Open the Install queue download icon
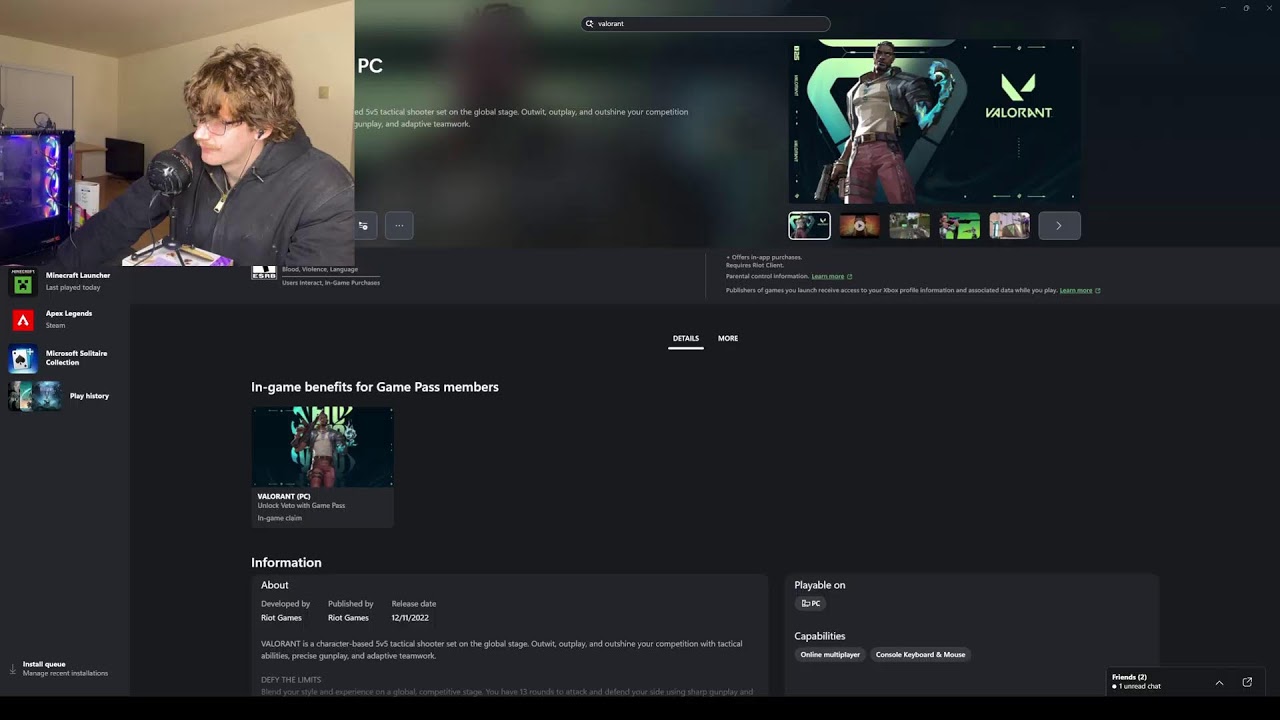The width and height of the screenshot is (1280, 720). click(x=13, y=668)
